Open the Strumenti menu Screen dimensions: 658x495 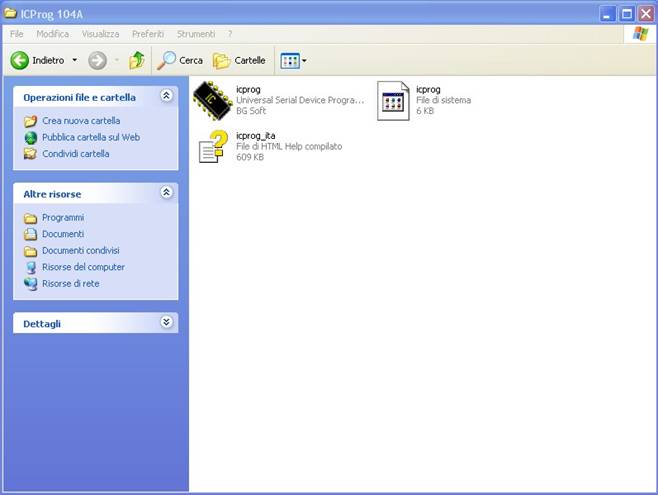pyautogui.click(x=196, y=34)
